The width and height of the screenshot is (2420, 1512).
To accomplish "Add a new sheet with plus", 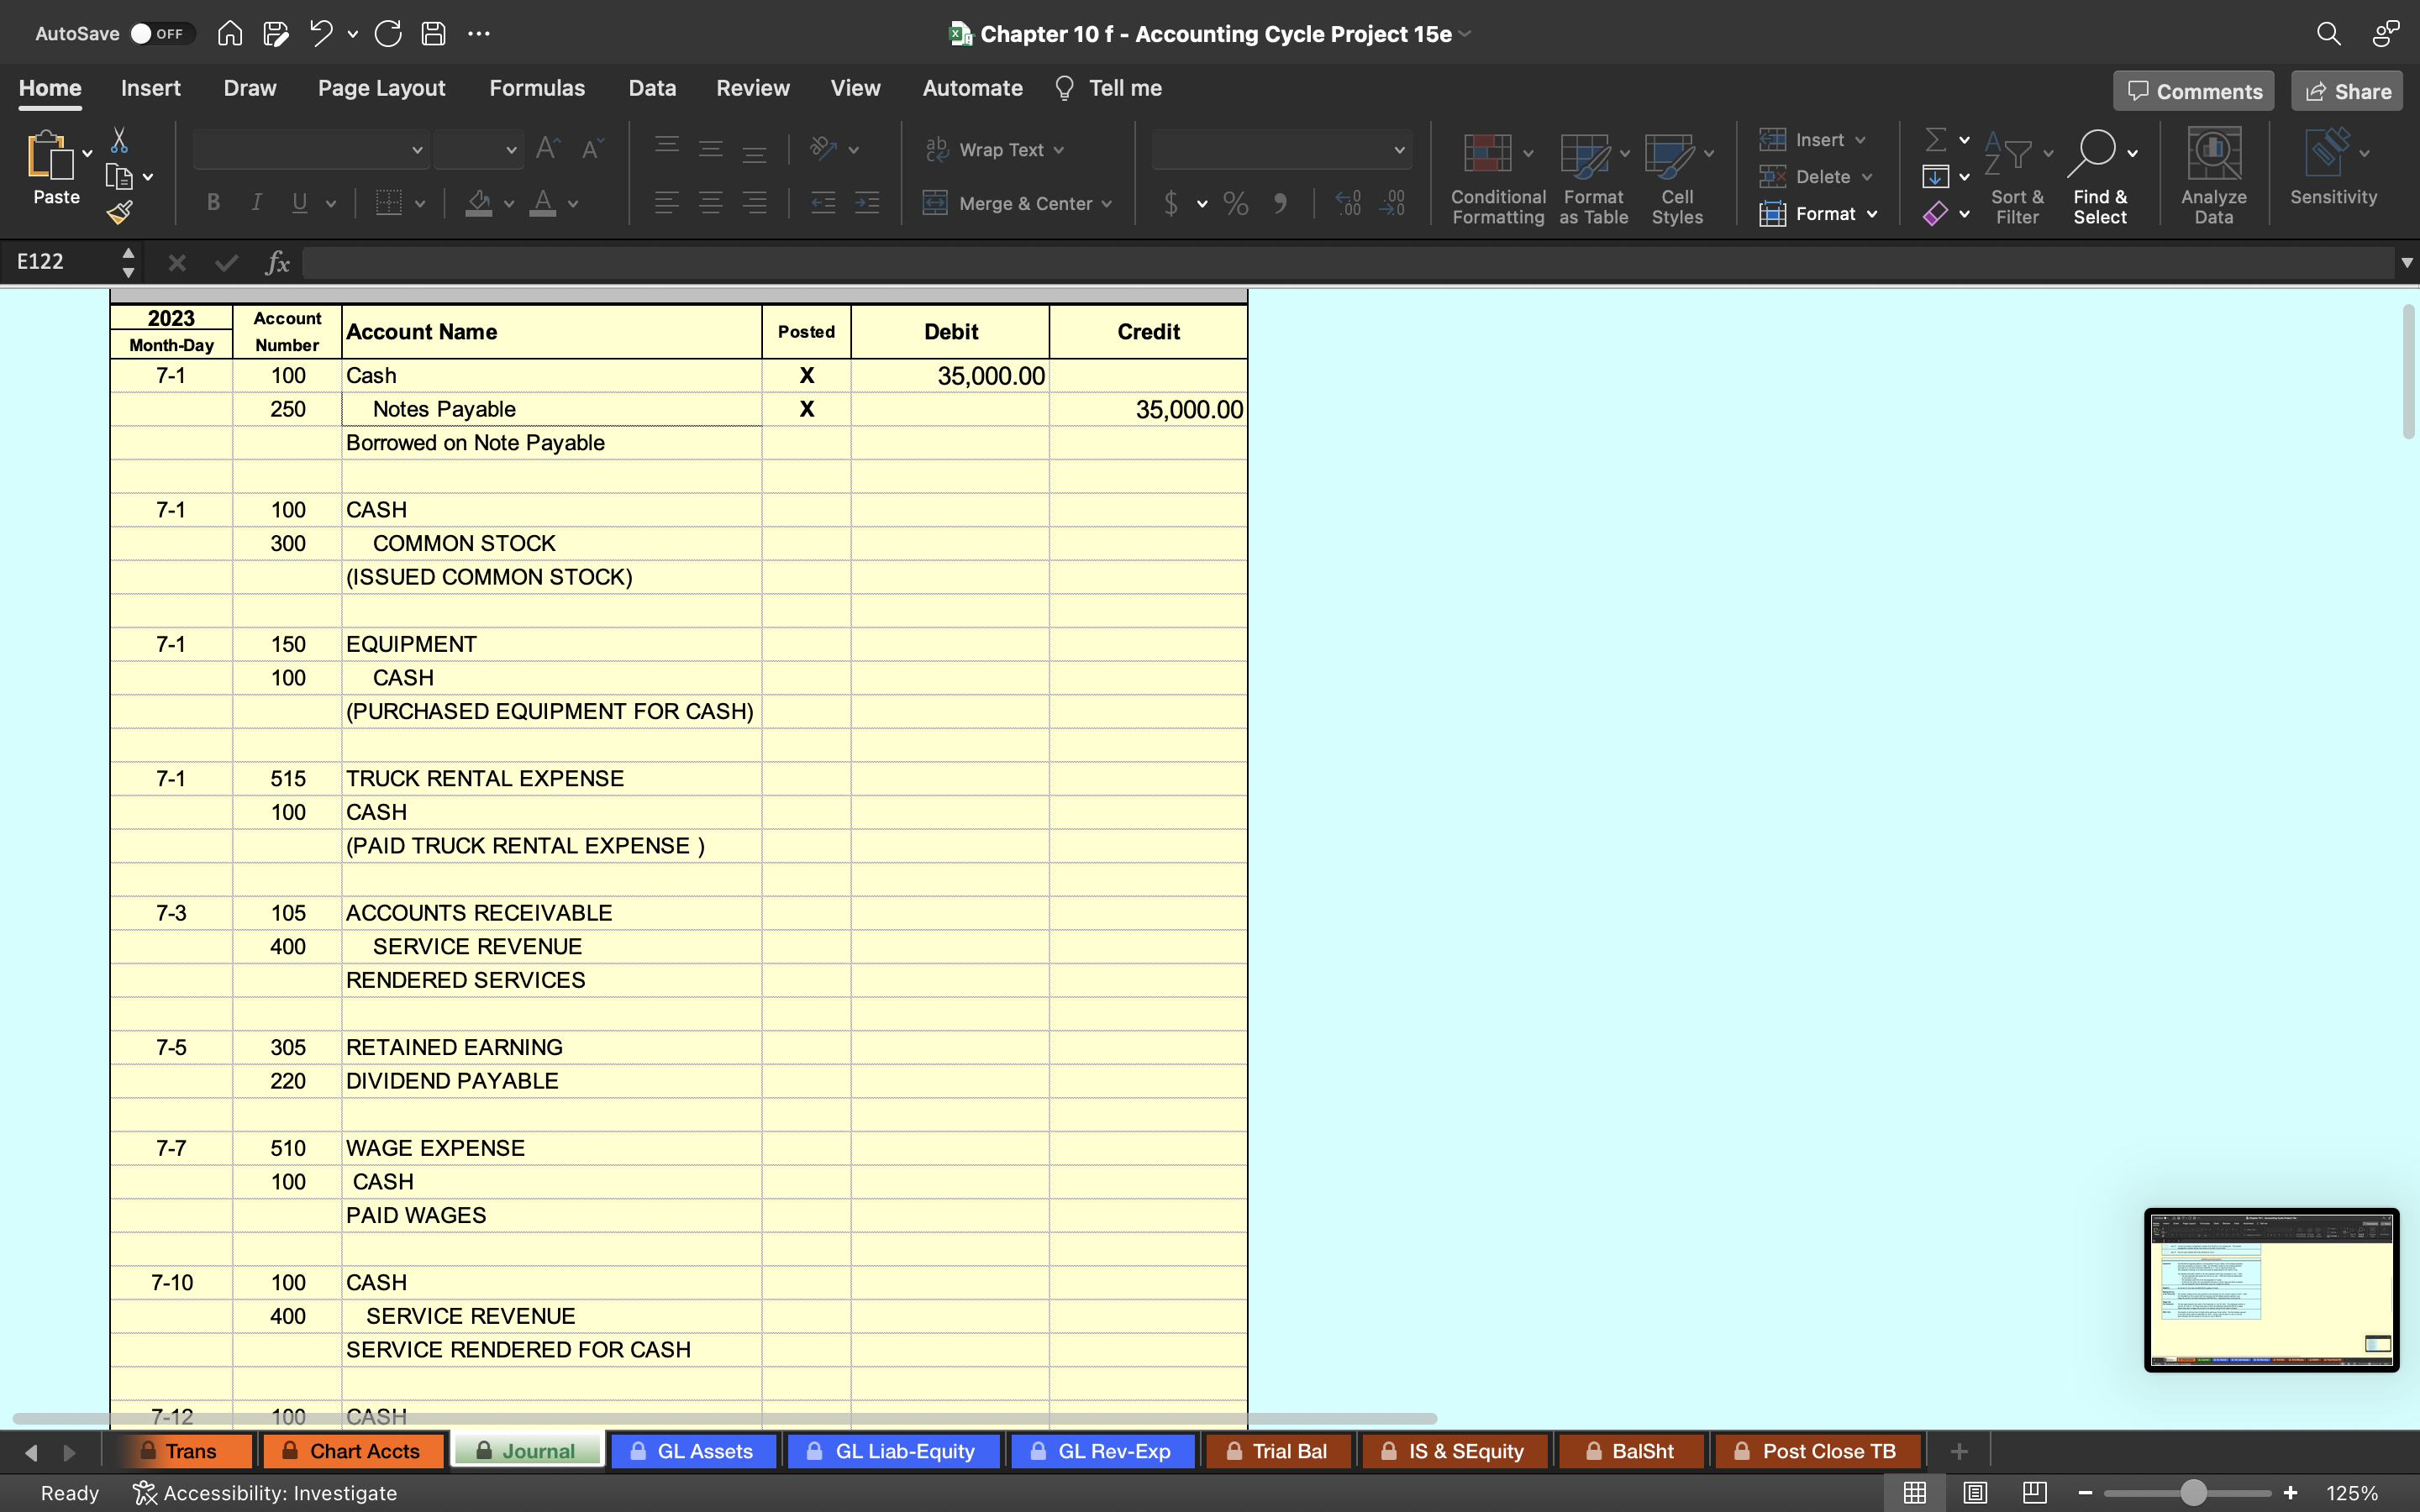I will [x=1959, y=1451].
